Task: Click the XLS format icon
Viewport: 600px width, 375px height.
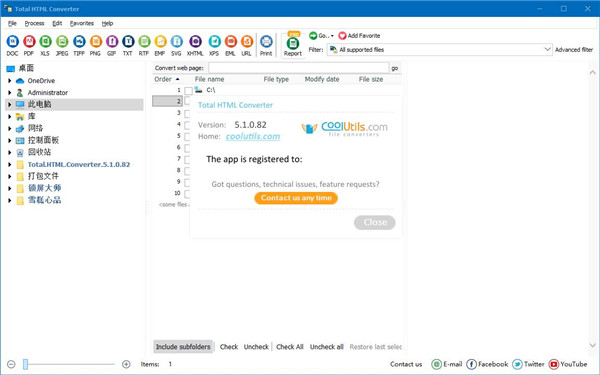Action: [x=45, y=41]
